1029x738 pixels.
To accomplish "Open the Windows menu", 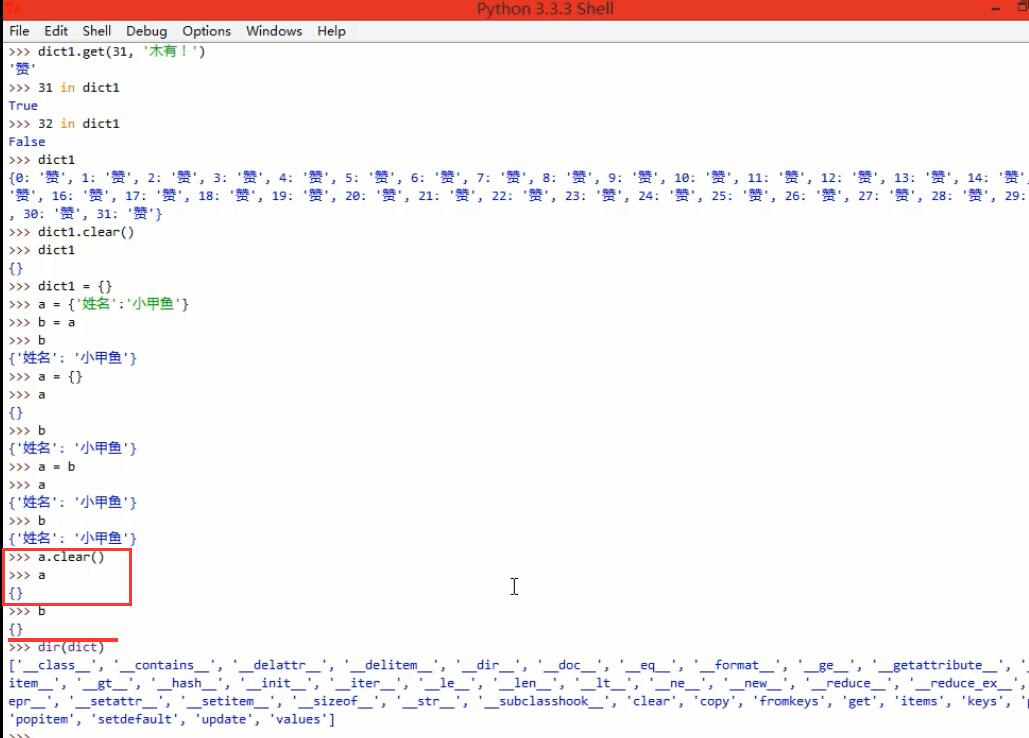I will [273, 31].
